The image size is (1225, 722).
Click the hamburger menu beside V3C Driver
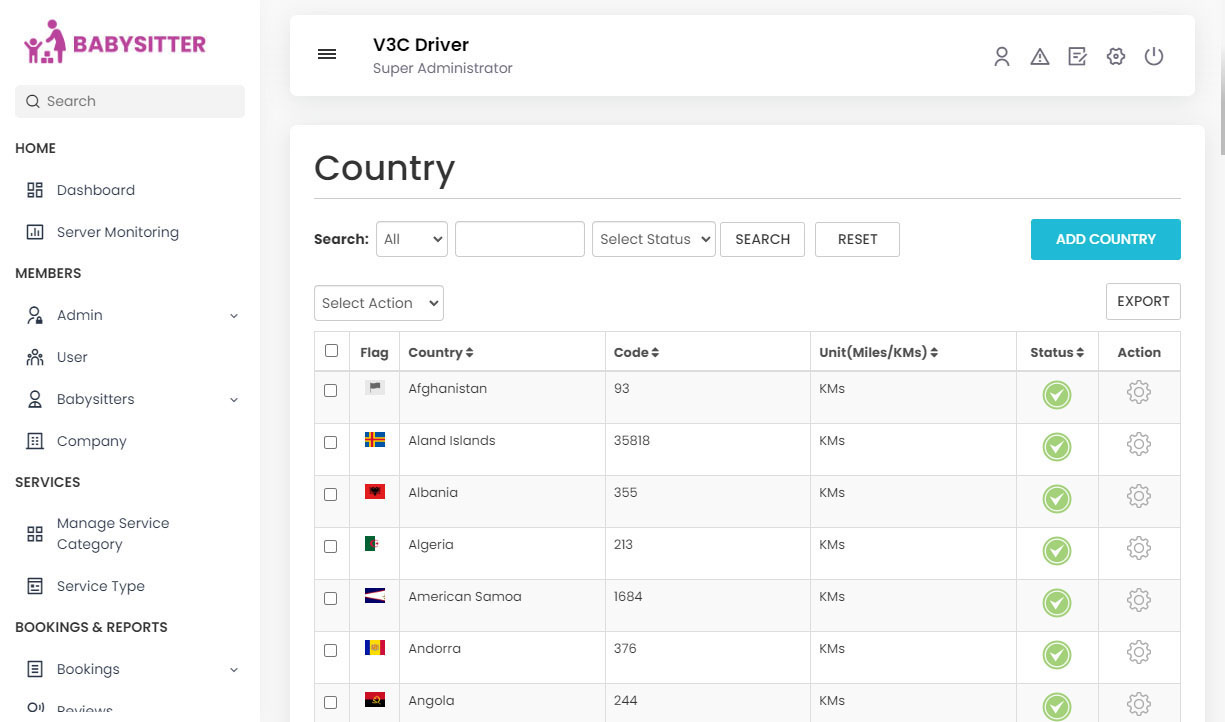[x=327, y=54]
